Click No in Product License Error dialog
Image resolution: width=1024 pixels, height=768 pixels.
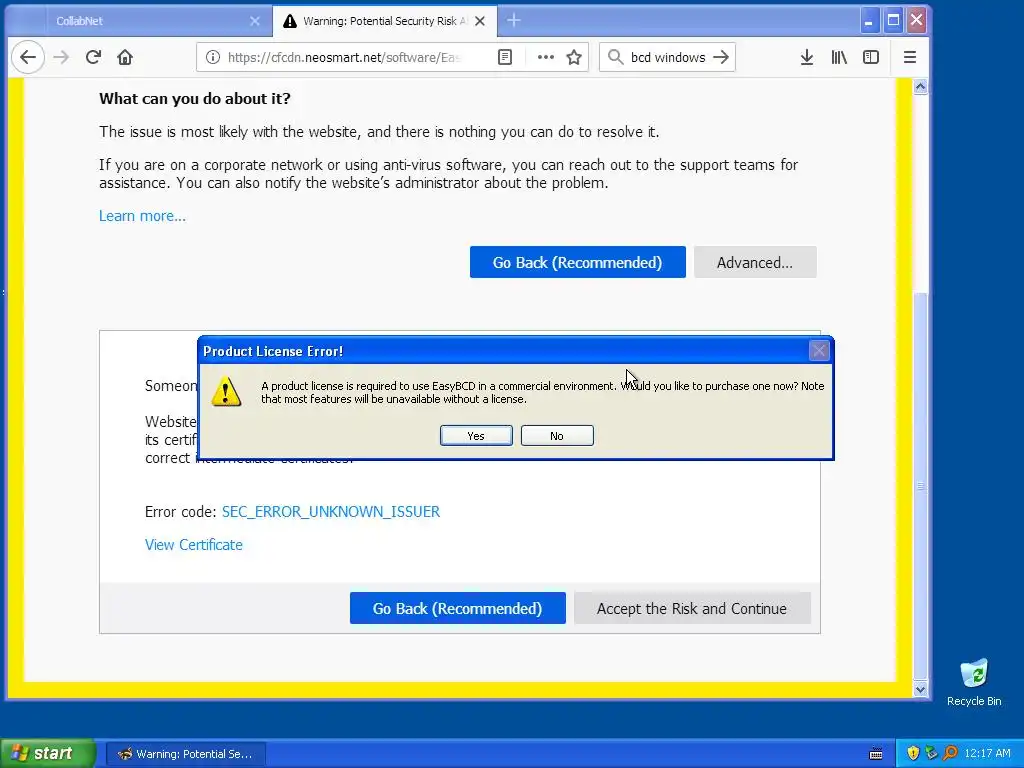[557, 436]
